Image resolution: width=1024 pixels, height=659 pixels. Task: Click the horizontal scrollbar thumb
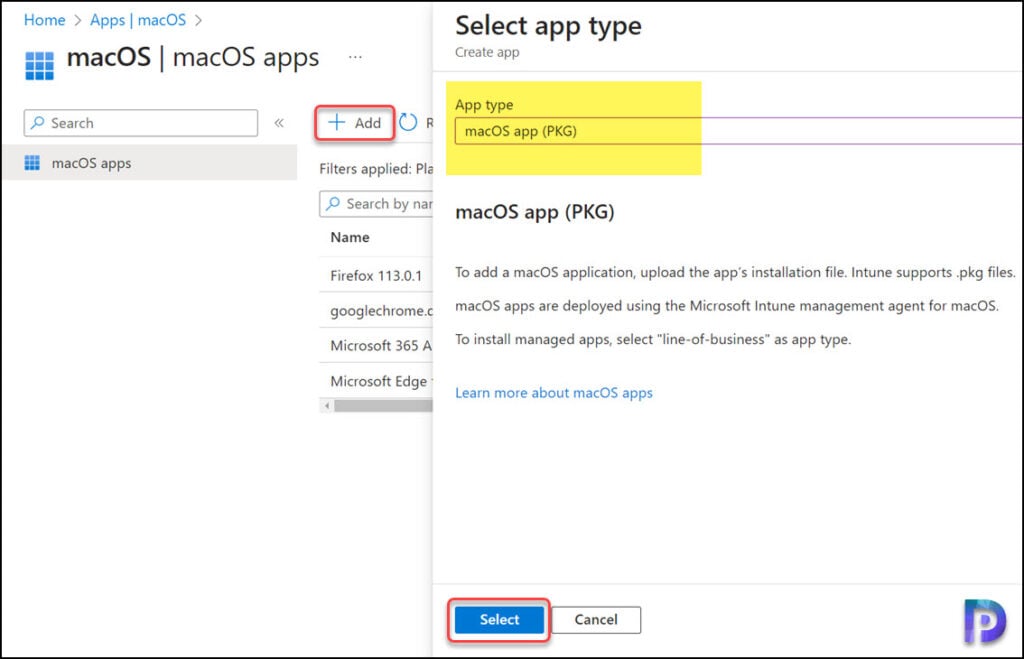(383, 406)
